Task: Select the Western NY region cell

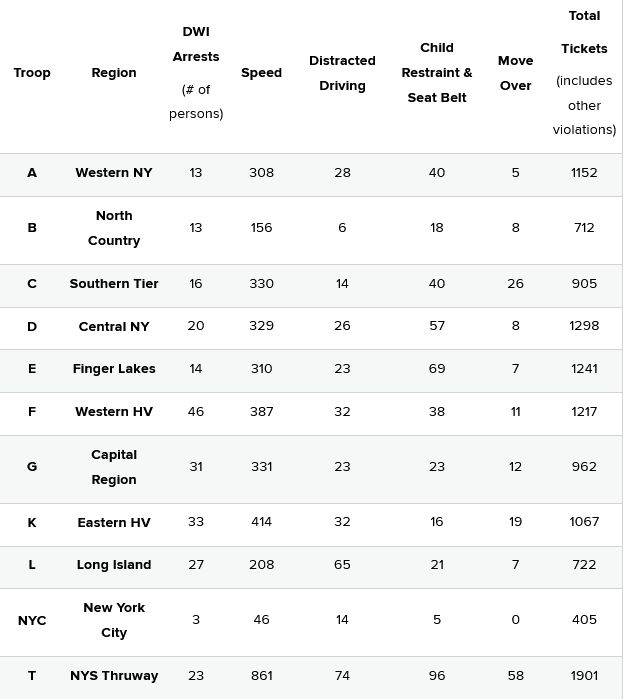Action: 114,172
